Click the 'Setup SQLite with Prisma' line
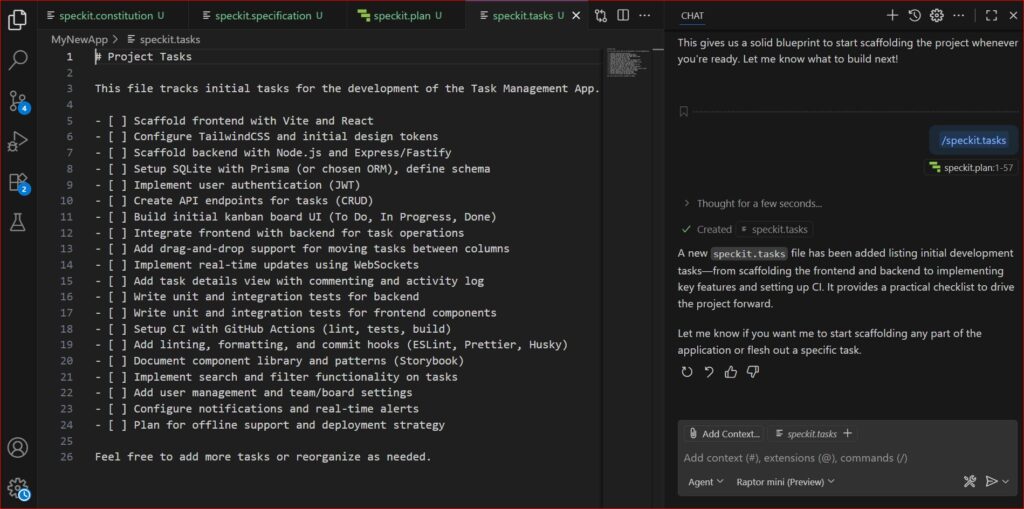Image resolution: width=1024 pixels, height=509 pixels. 292,169
